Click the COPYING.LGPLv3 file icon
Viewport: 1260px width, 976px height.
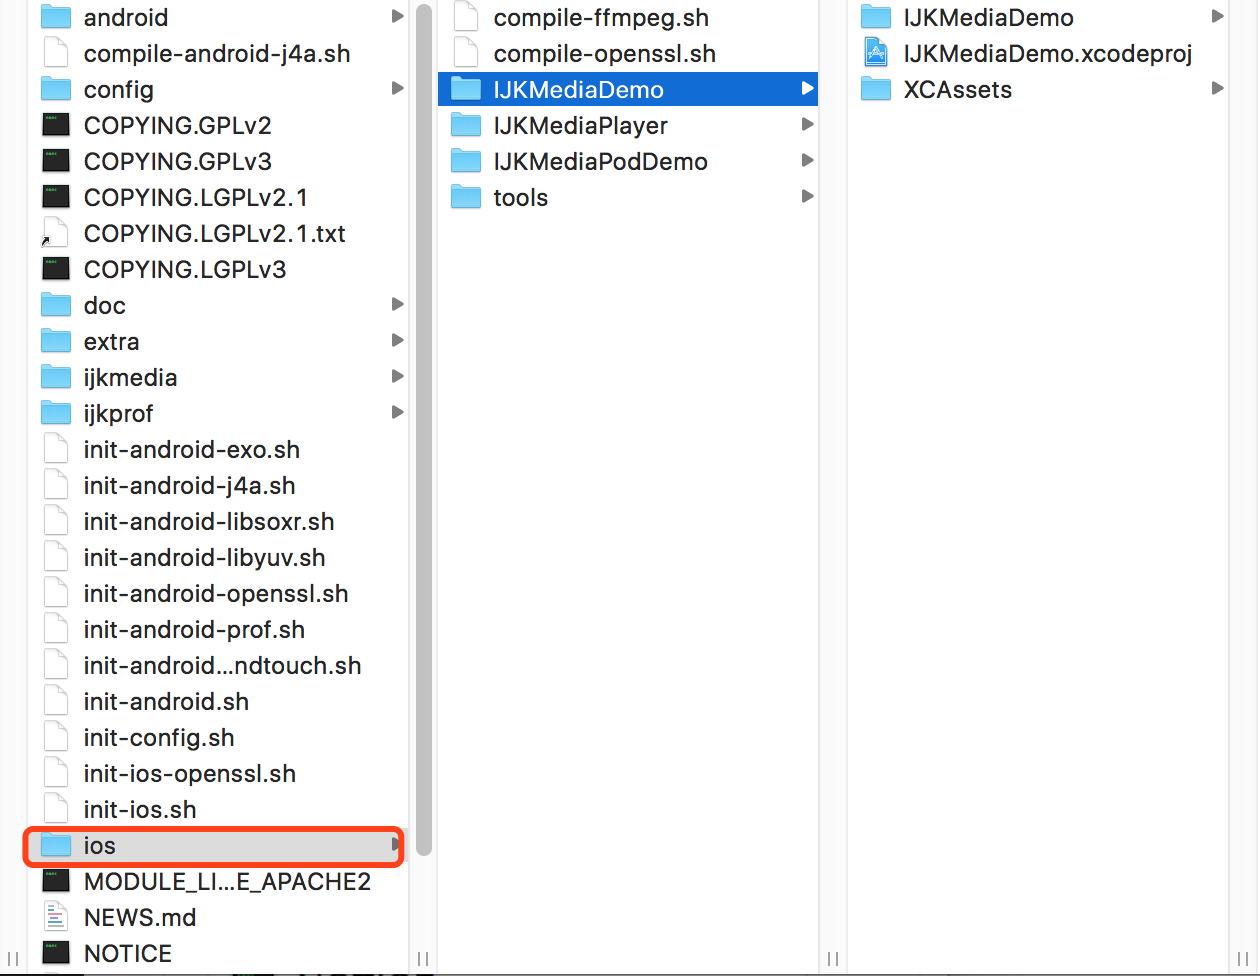pyautogui.click(x=56, y=269)
